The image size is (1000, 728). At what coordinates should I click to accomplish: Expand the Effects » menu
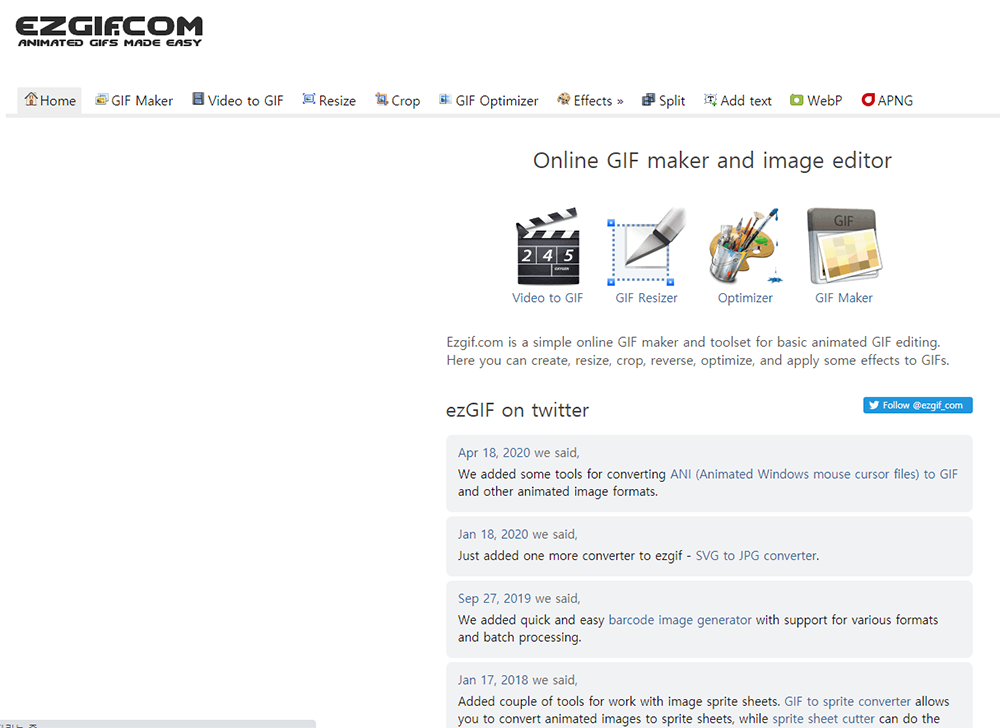[x=590, y=101]
